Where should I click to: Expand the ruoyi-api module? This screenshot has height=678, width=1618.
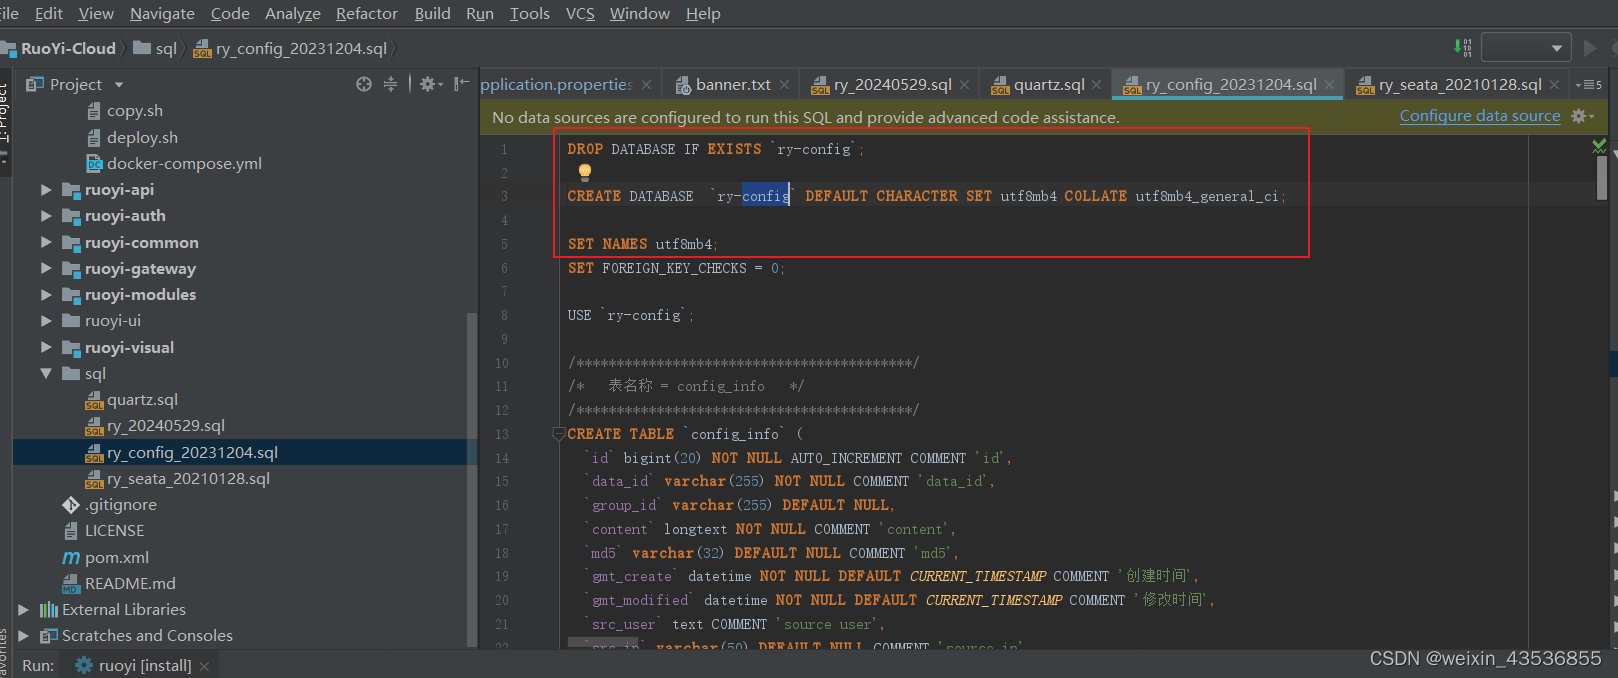point(46,189)
